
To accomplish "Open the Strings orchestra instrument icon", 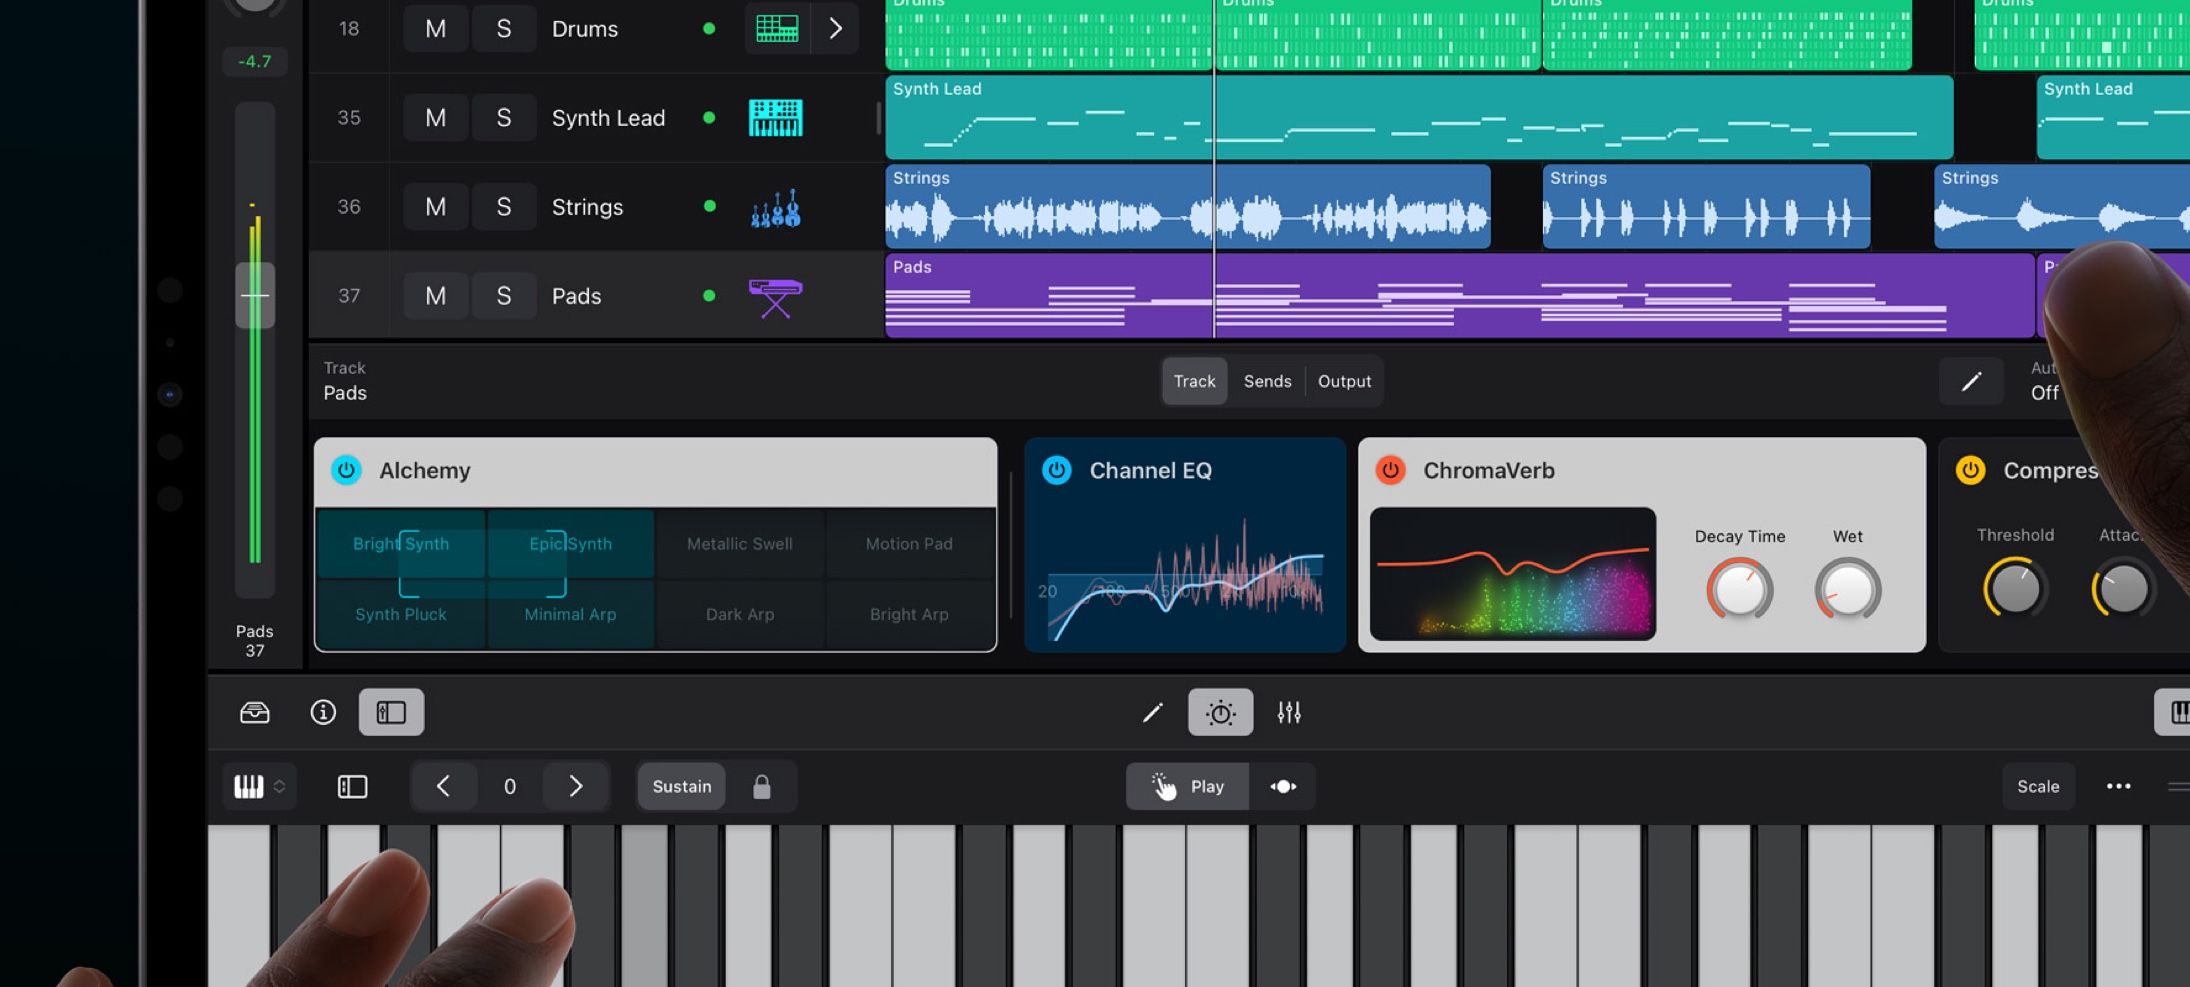I will (776, 208).
